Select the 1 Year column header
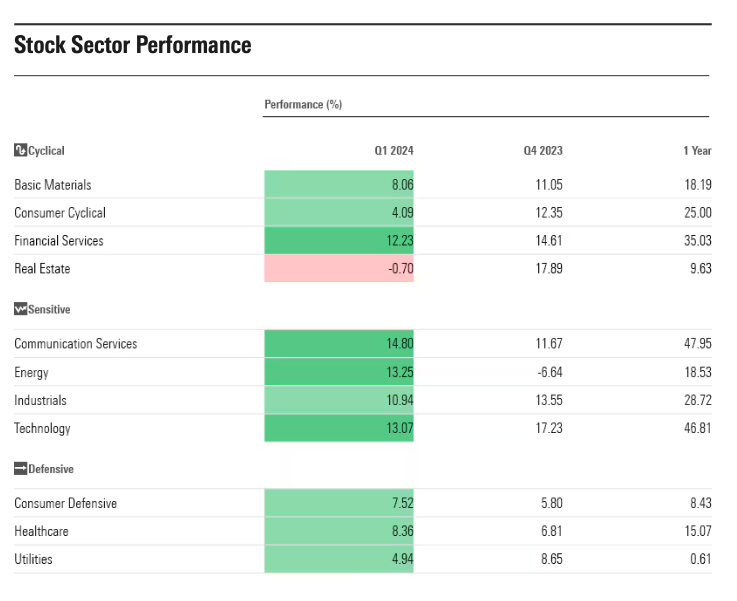 coord(696,150)
